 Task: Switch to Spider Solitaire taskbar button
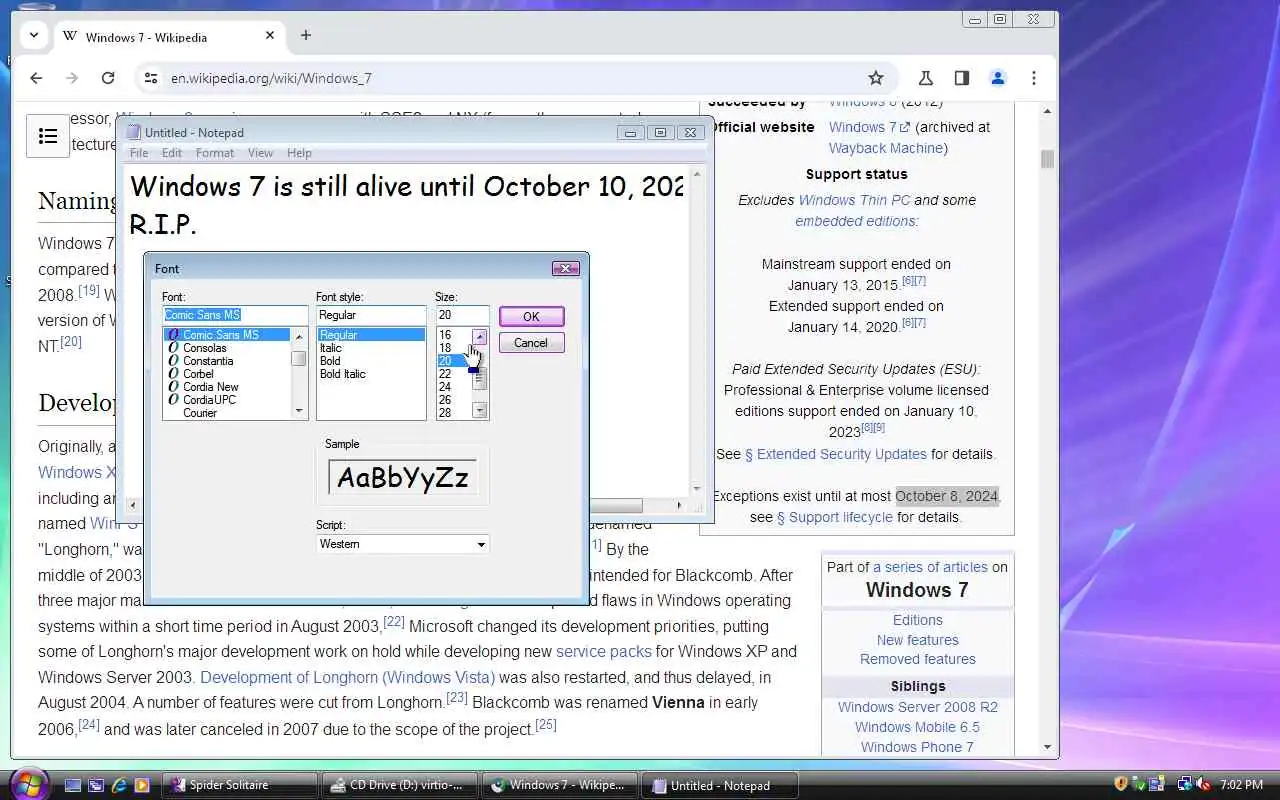tap(239, 785)
